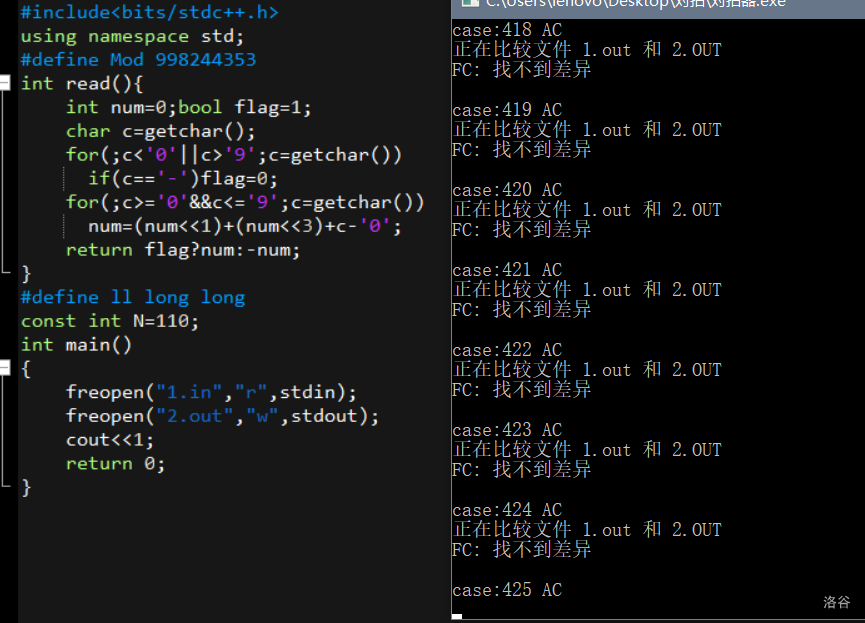Click the freopen "2.out" stdout line
The width and height of the screenshot is (865, 623).
click(x=223, y=416)
